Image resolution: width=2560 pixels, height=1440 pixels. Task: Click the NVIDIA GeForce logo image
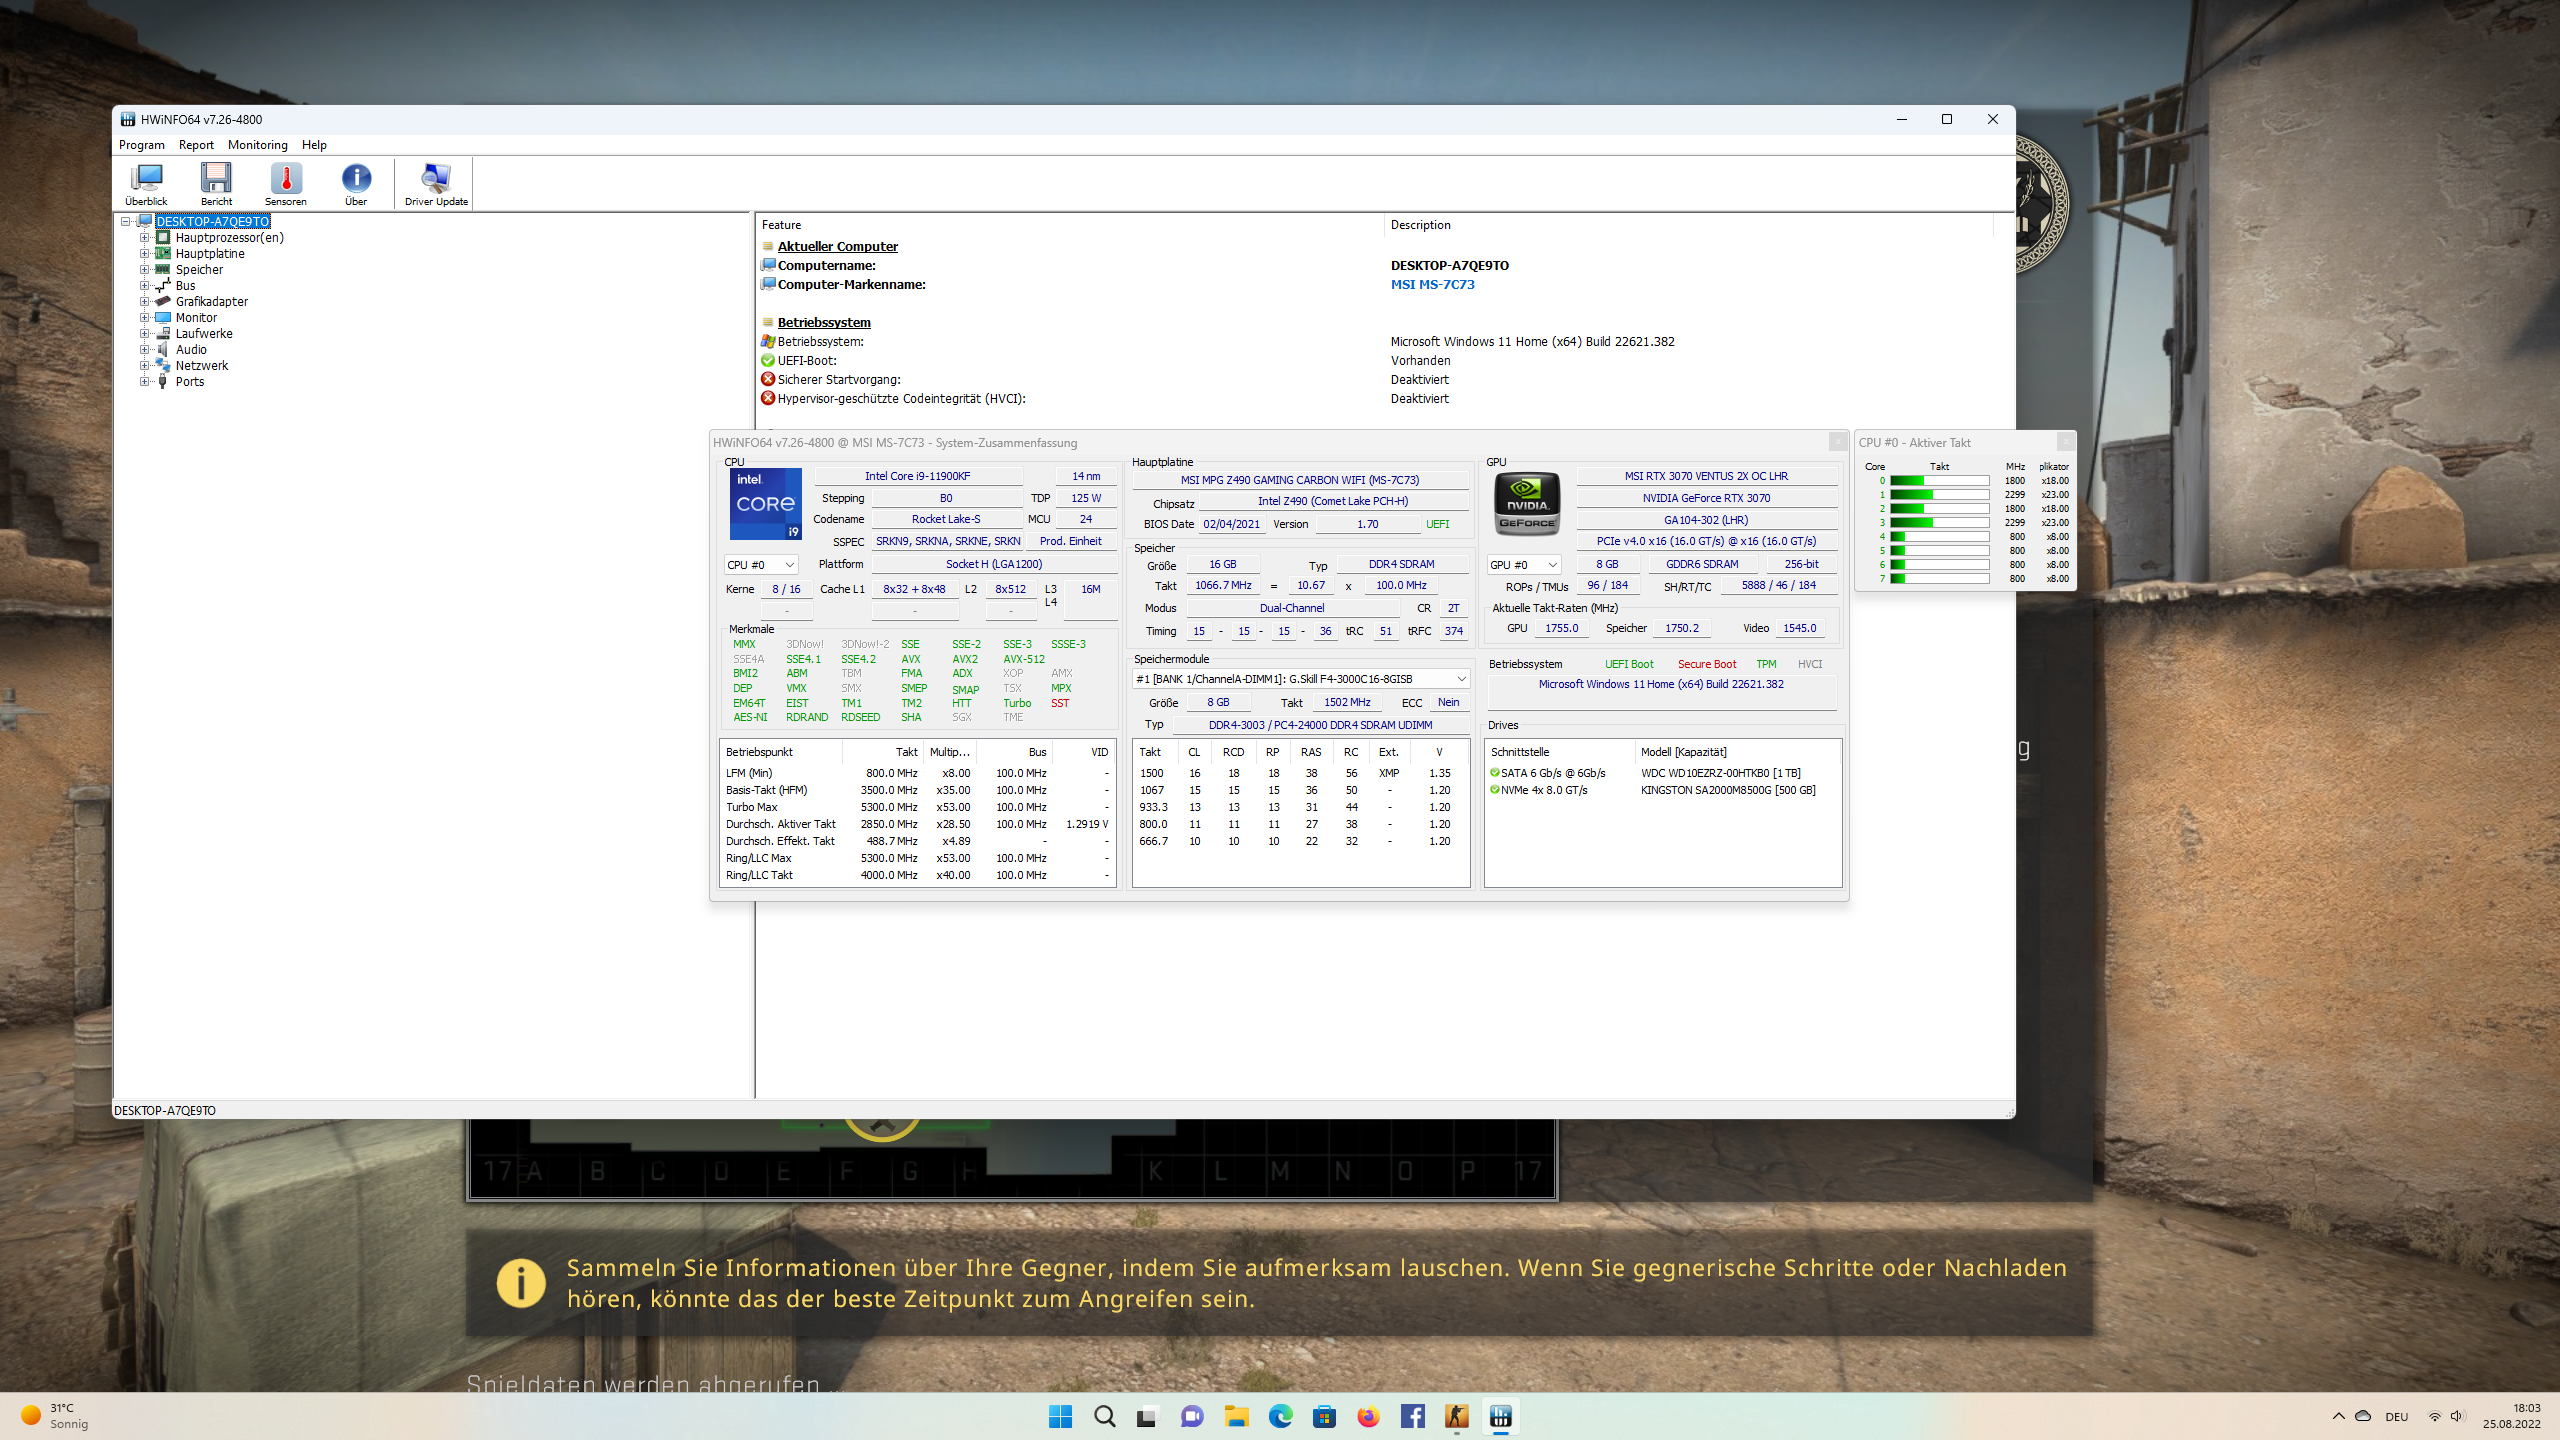tap(1527, 504)
